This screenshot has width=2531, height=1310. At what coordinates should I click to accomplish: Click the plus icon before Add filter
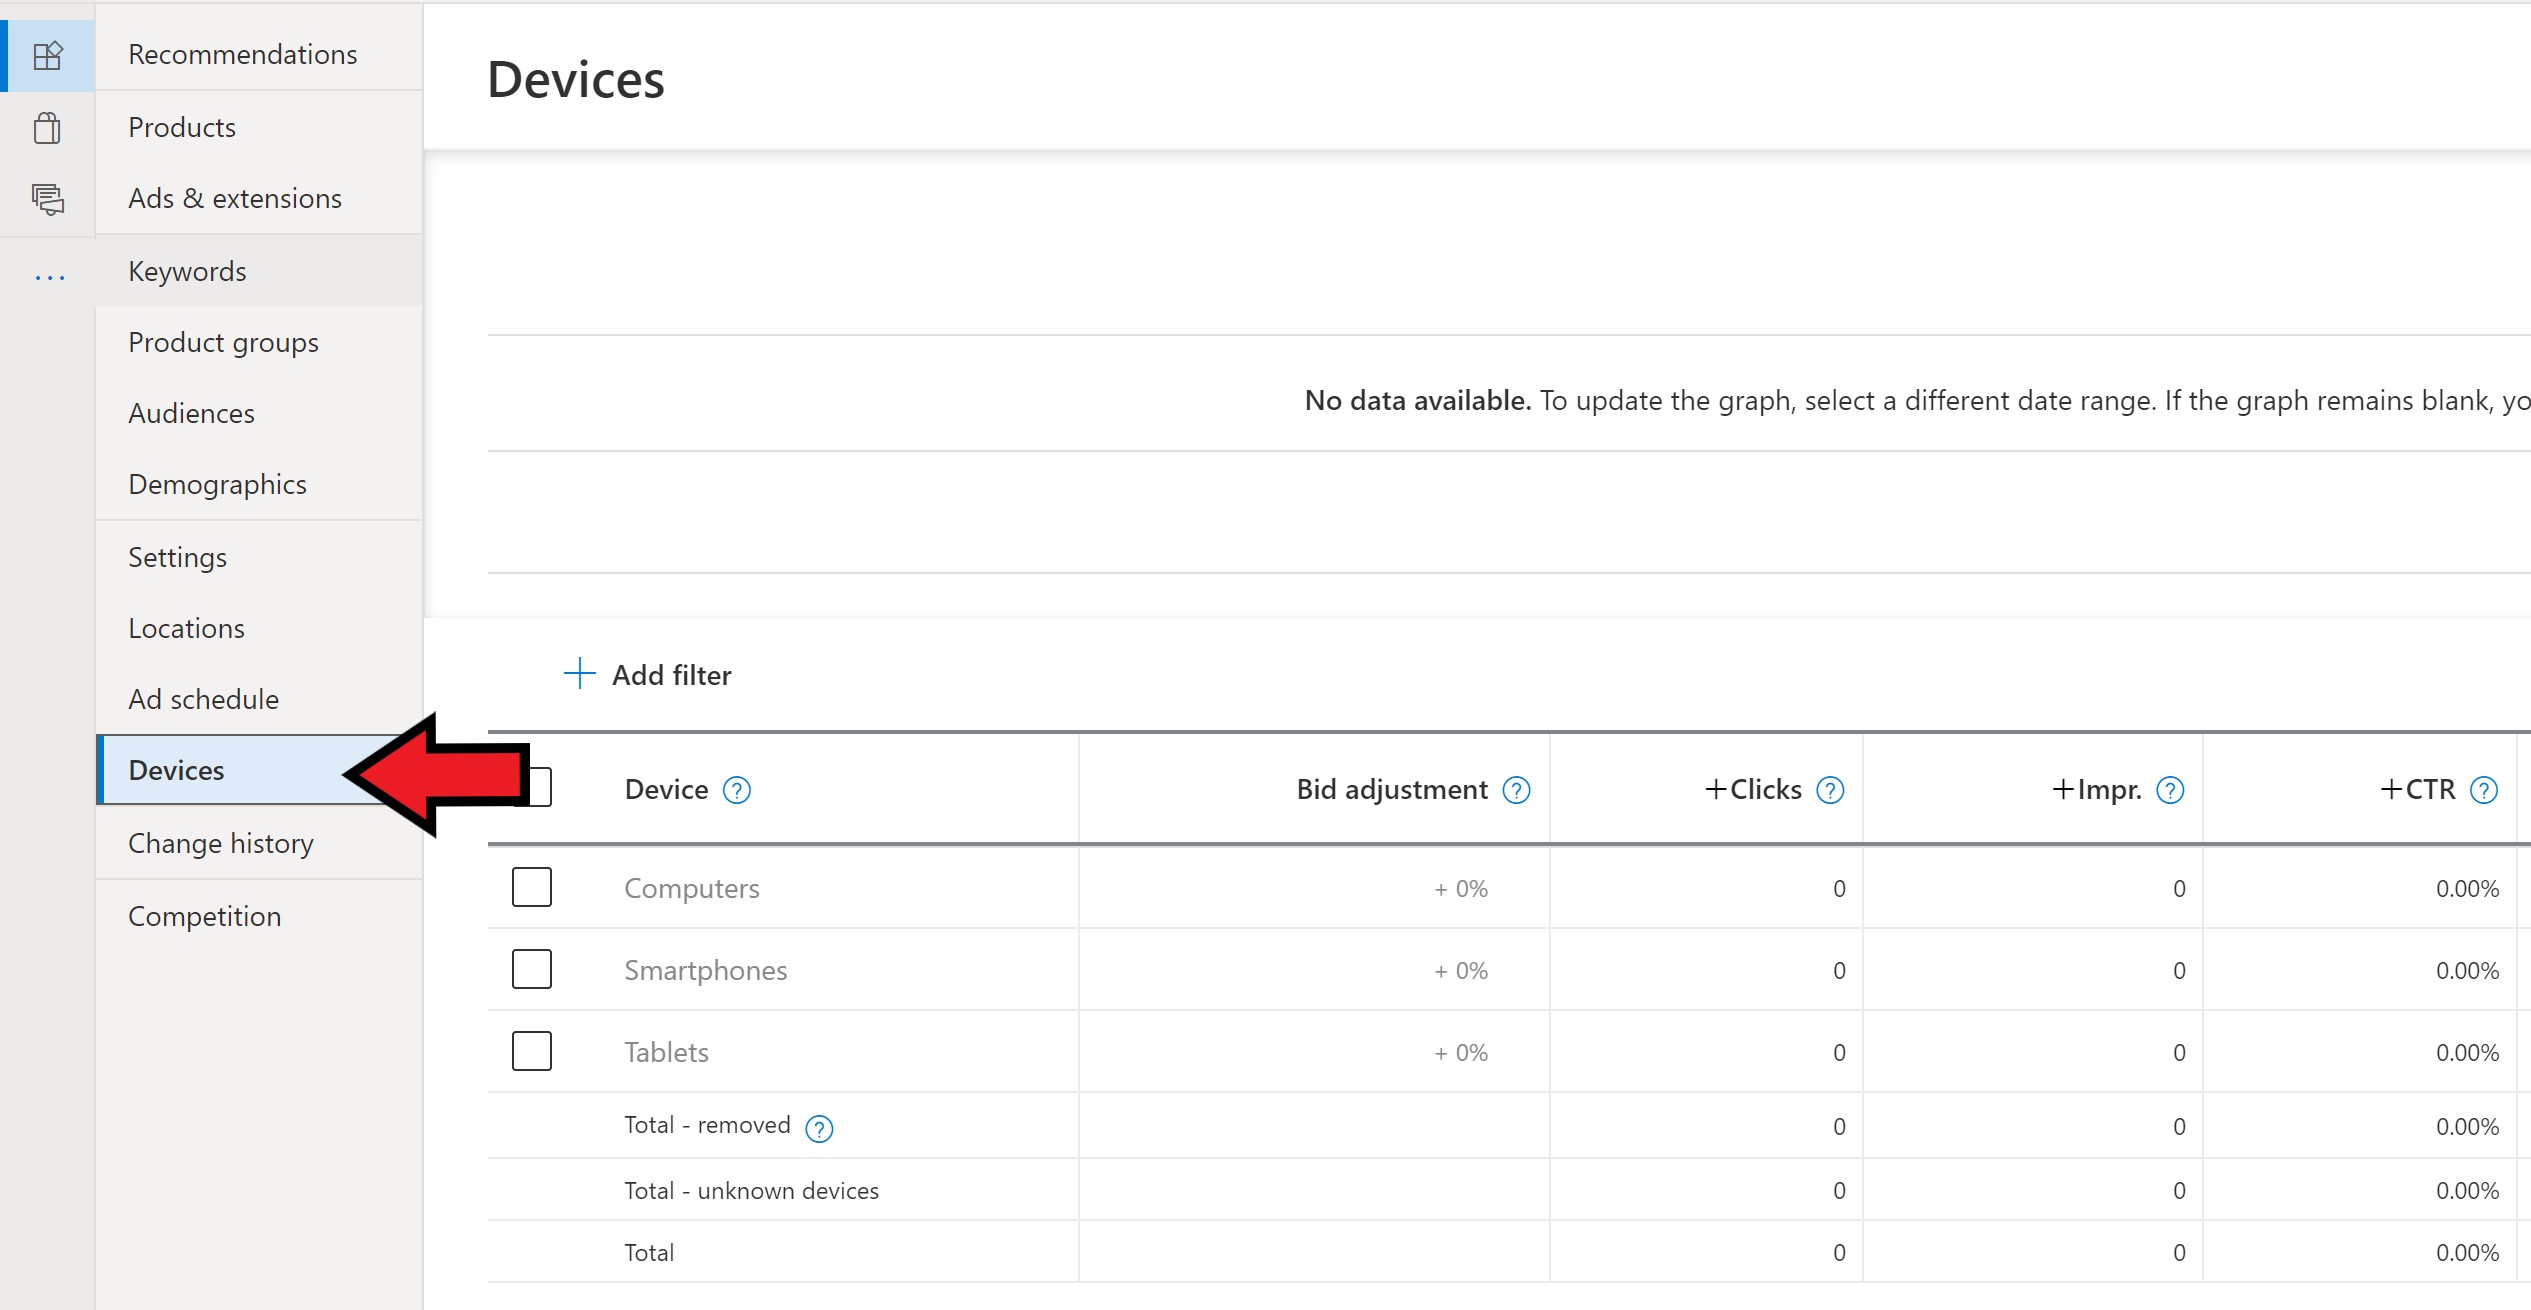pyautogui.click(x=580, y=674)
